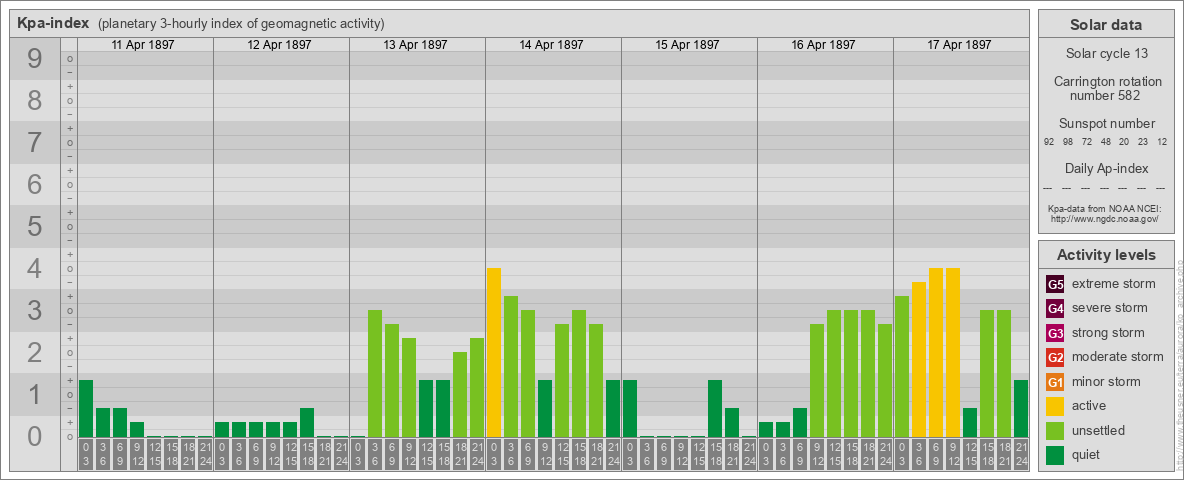
Task: Click the light green unsettled legend swatch
Action: coord(1055,431)
